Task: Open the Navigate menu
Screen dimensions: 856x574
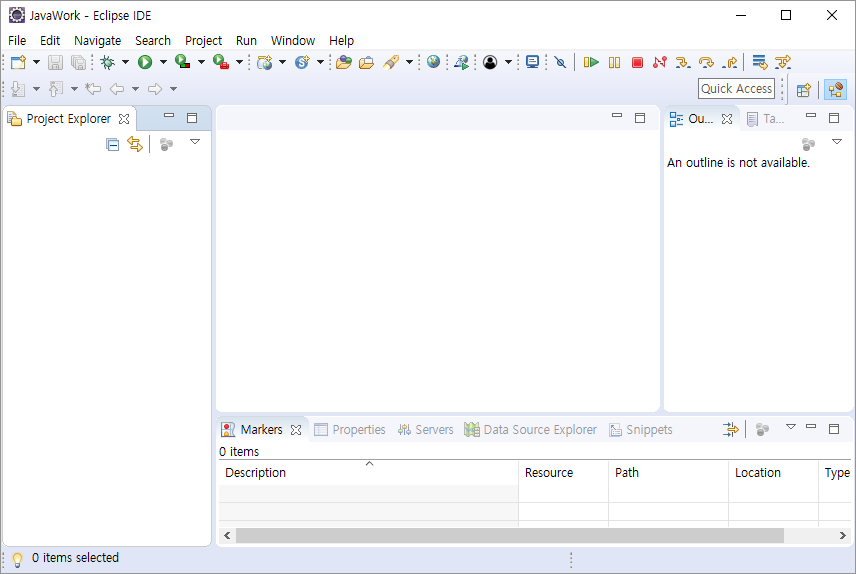Action: 98,40
